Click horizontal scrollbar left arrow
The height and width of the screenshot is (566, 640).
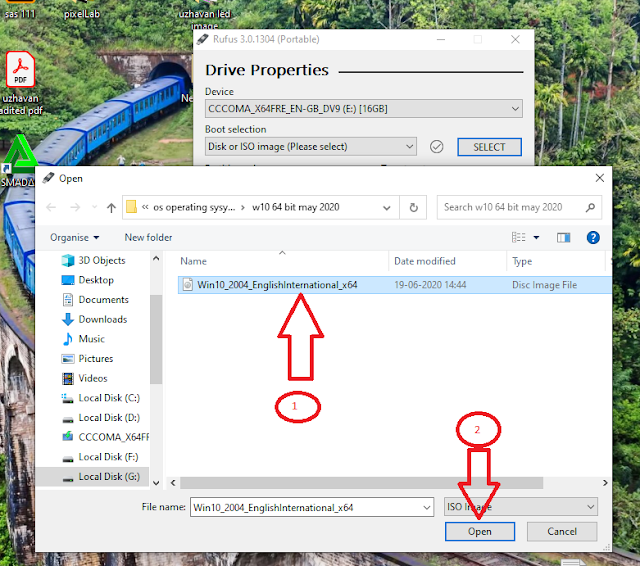coord(173,483)
